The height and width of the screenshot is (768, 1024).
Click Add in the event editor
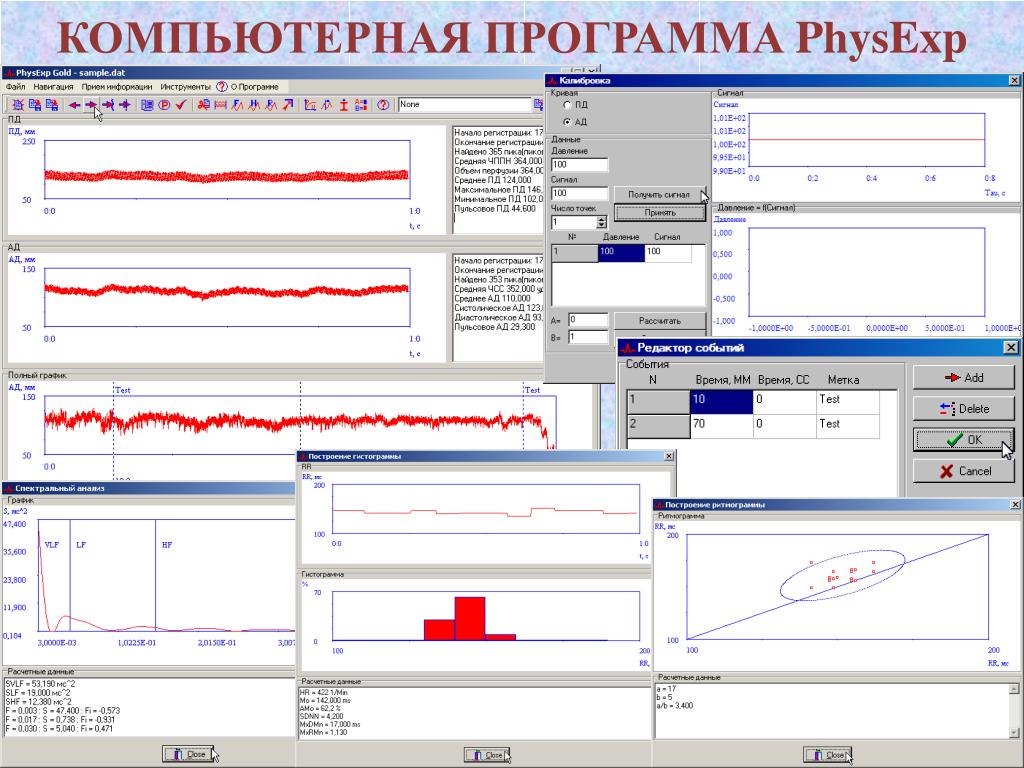[x=963, y=377]
